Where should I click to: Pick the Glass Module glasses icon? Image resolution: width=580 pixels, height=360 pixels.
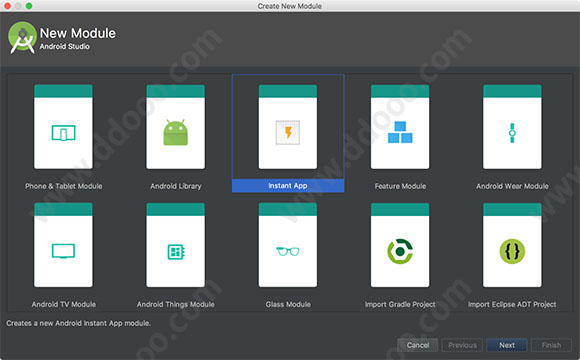(x=288, y=251)
